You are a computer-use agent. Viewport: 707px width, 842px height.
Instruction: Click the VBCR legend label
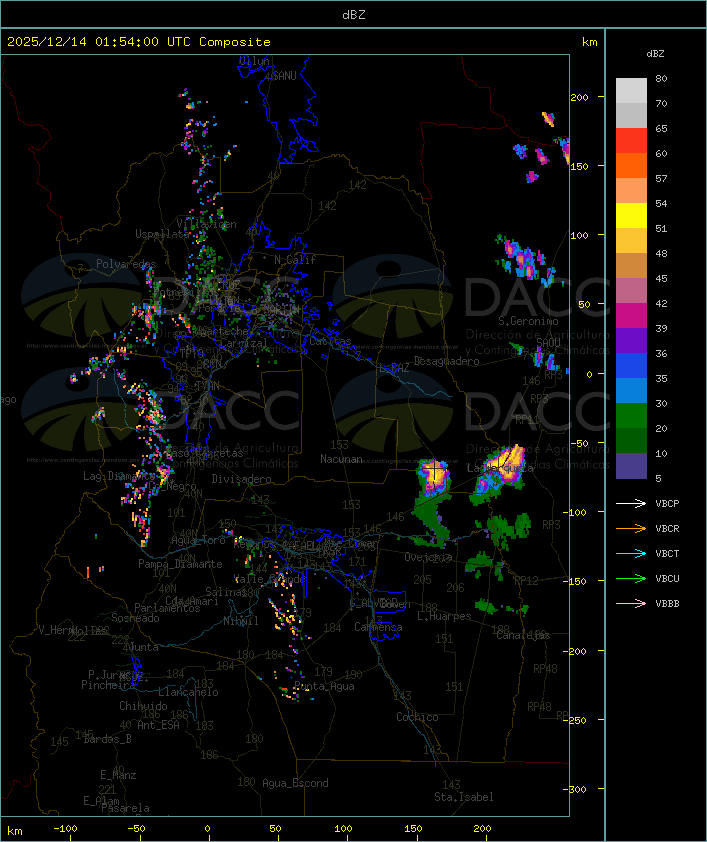(x=667, y=528)
